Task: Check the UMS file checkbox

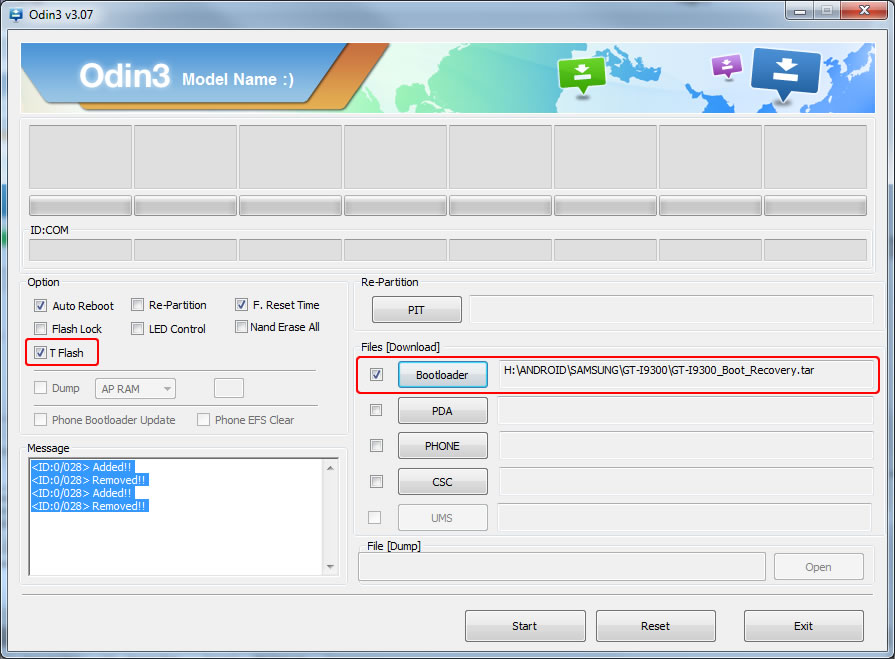Action: [x=374, y=518]
